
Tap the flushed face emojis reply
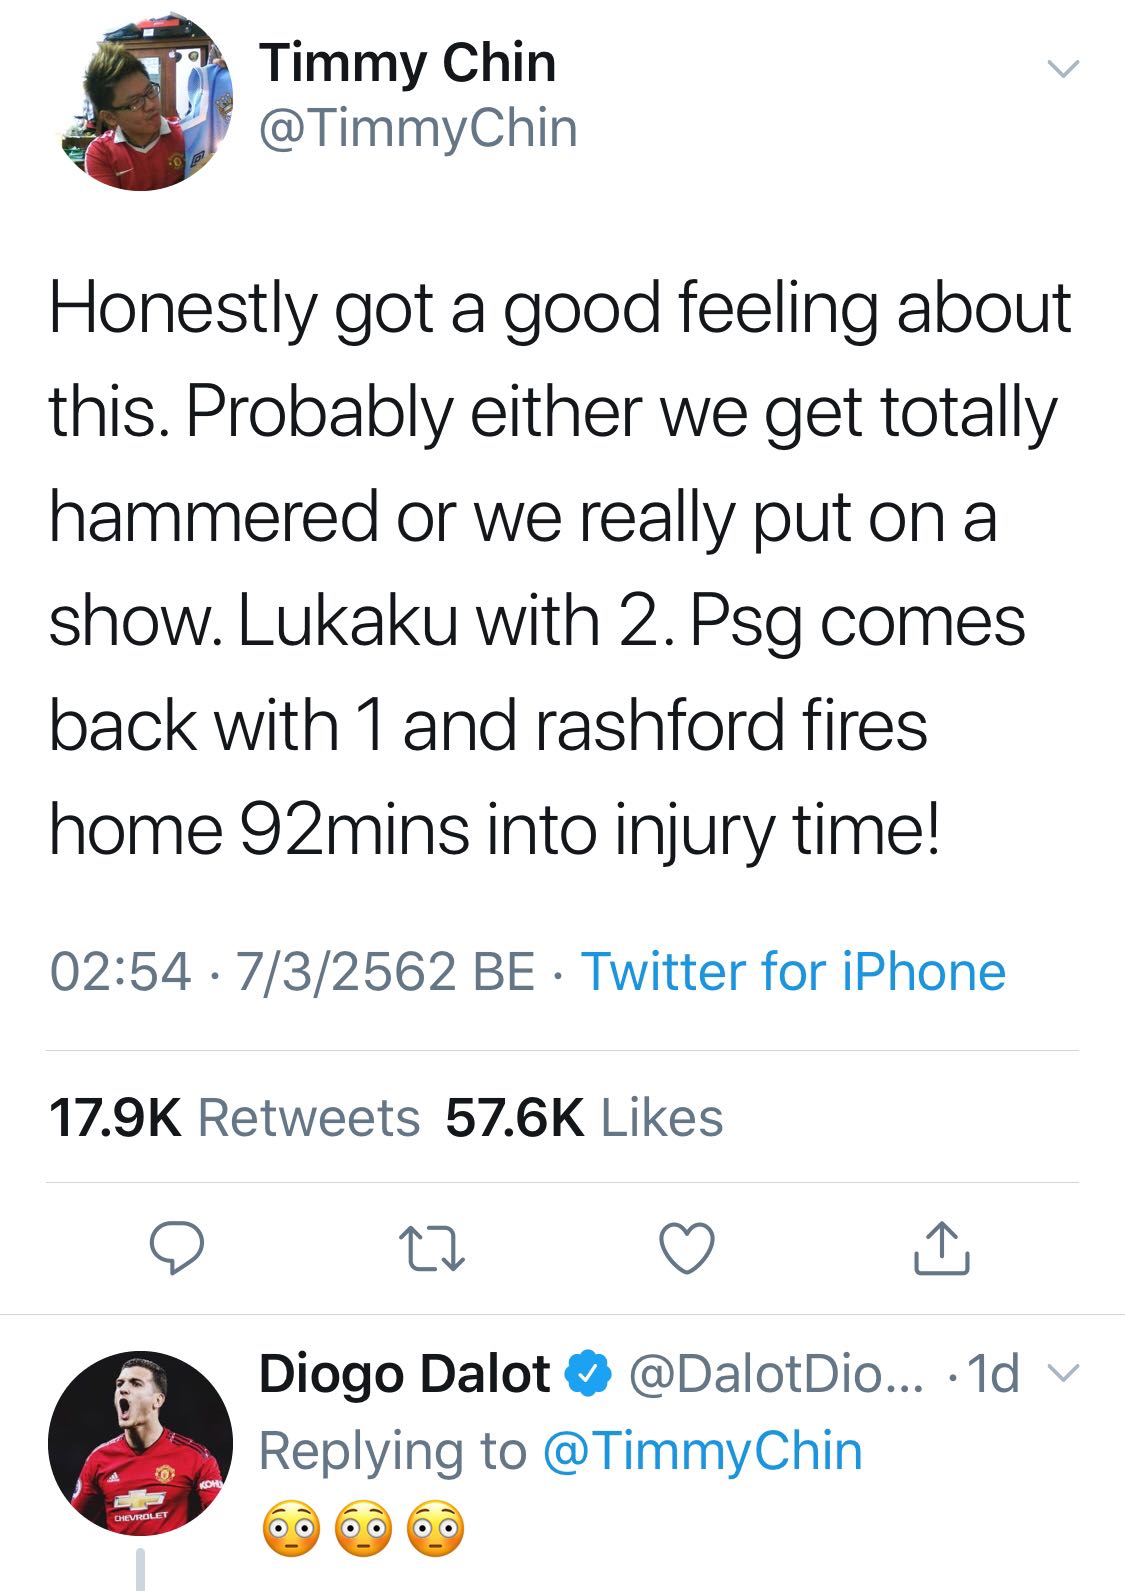(x=363, y=1529)
